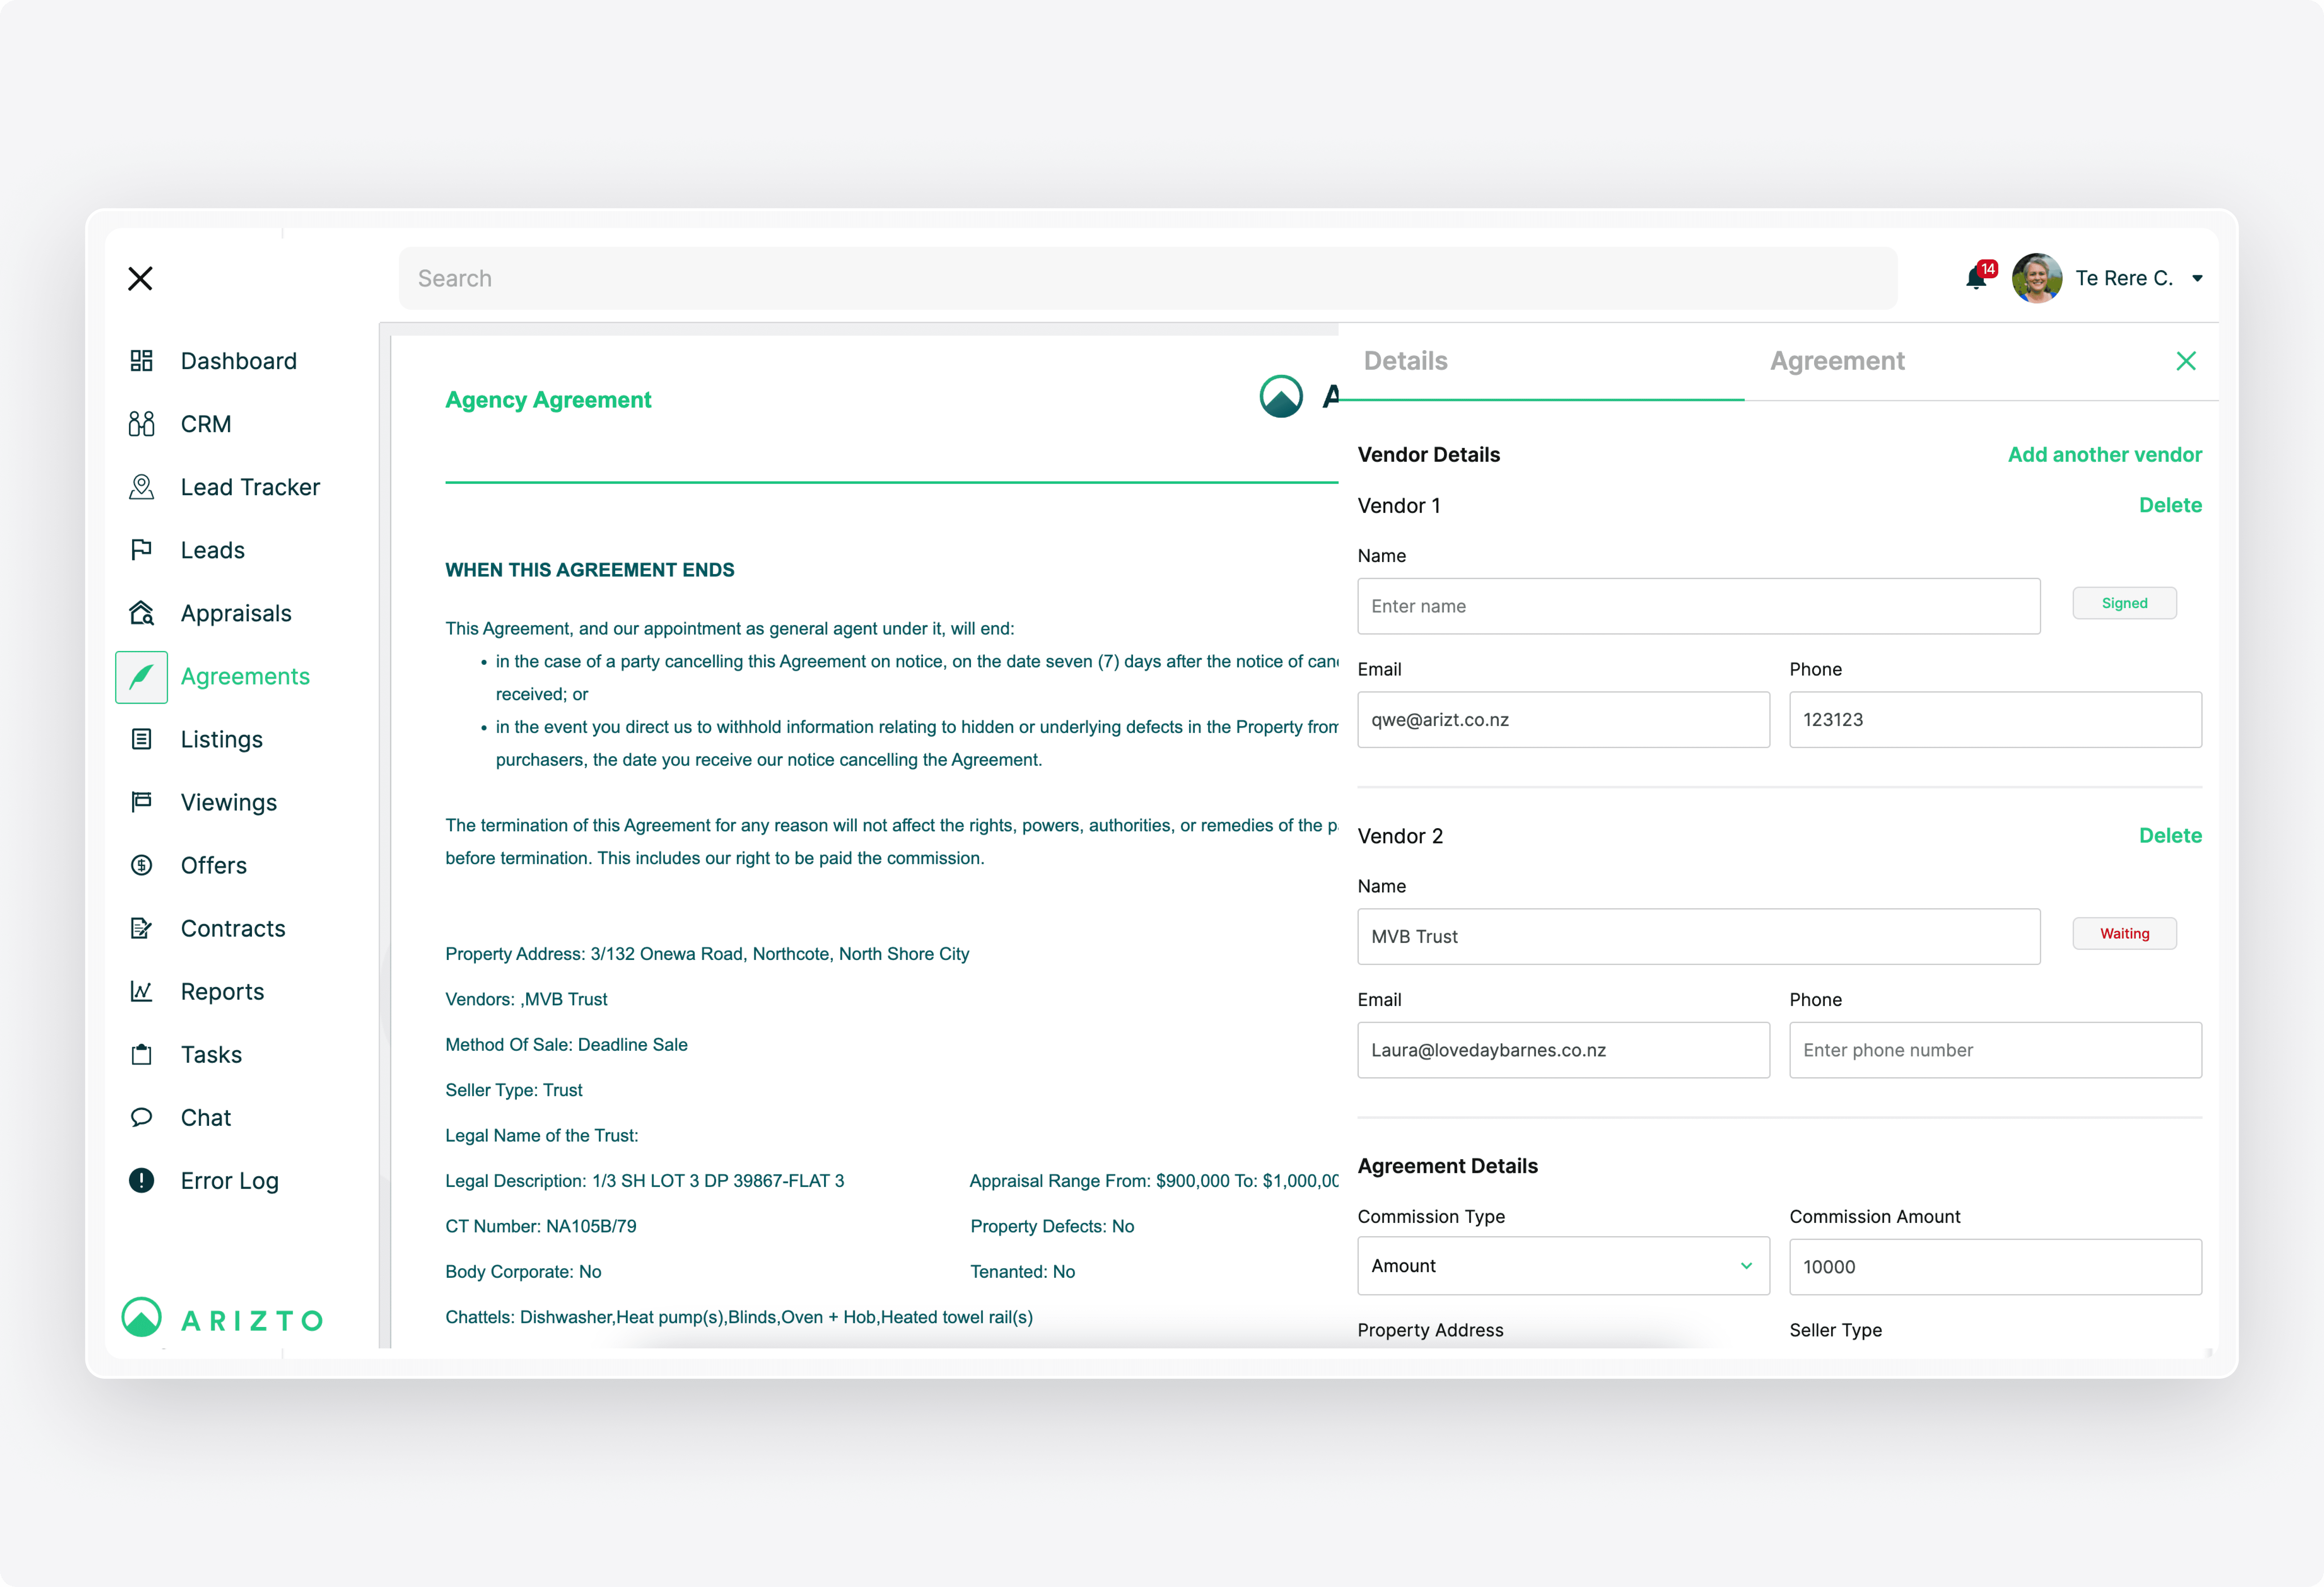This screenshot has width=2324, height=1587.
Task: Click the Waiting status badge
Action: [2124, 933]
